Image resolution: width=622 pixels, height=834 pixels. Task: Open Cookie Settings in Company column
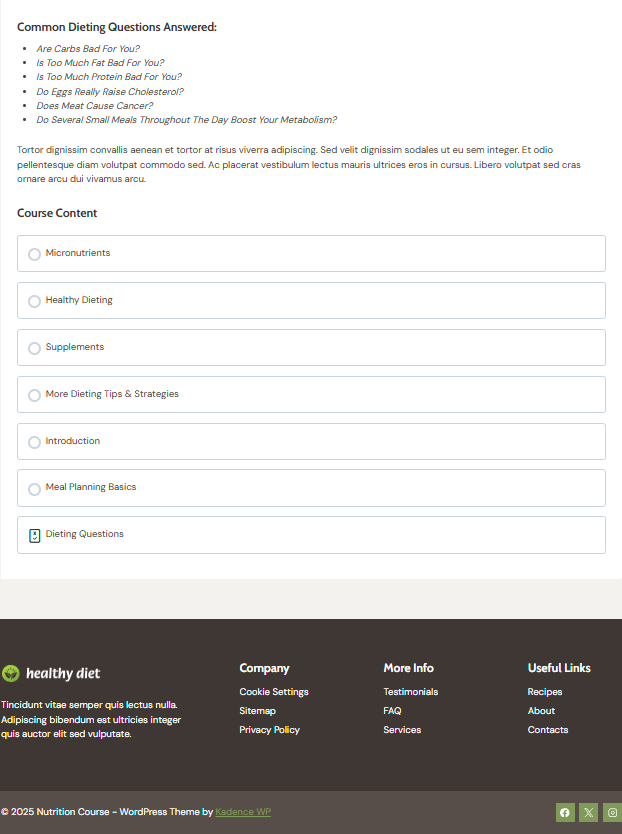pos(274,691)
